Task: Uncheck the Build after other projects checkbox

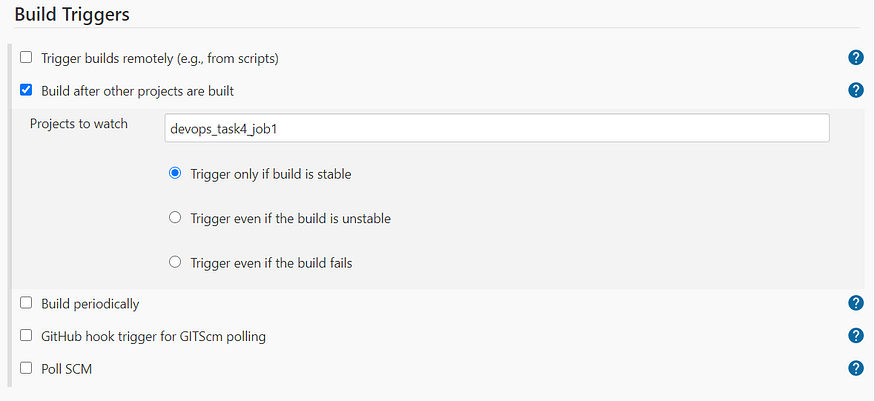Action: coord(26,90)
